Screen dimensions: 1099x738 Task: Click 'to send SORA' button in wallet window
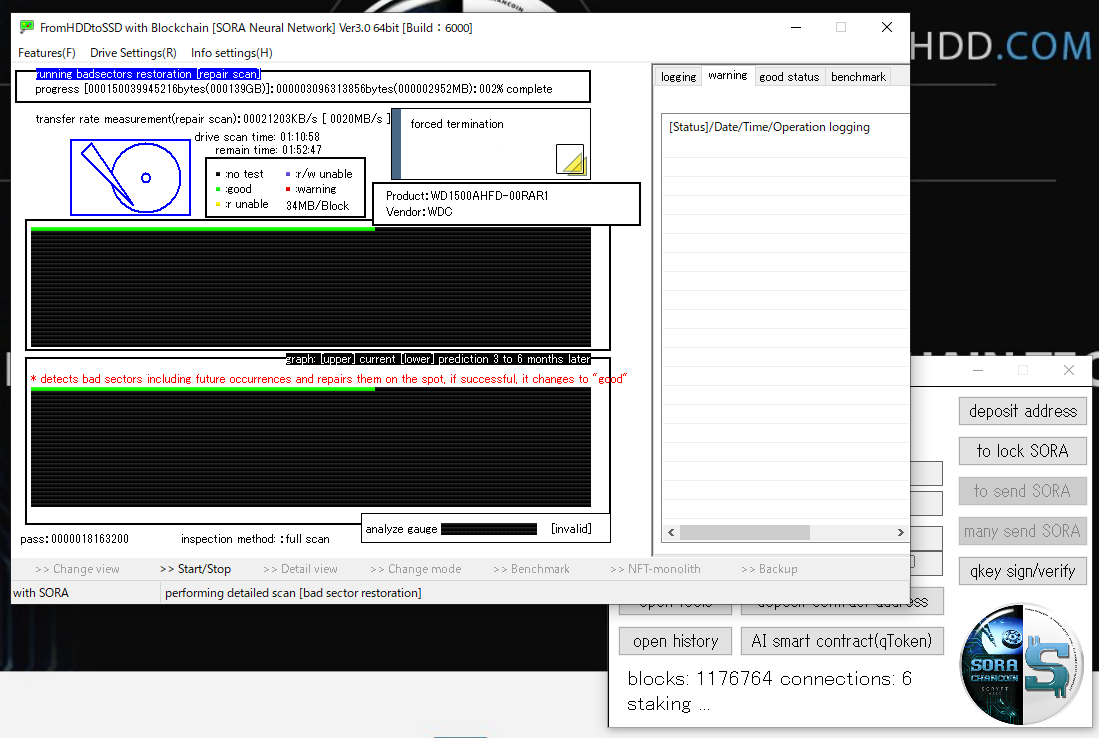(x=1023, y=491)
